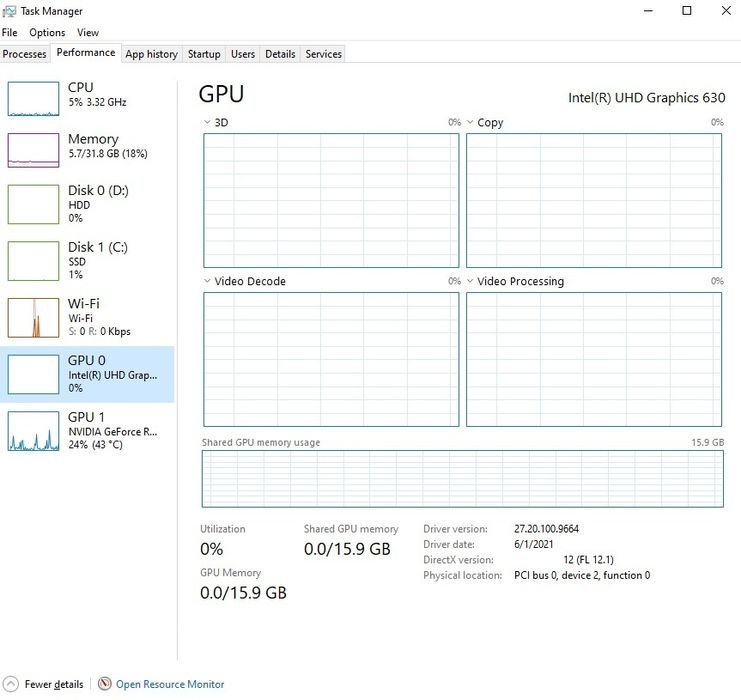
Task: Open the Services tab
Action: pos(323,54)
